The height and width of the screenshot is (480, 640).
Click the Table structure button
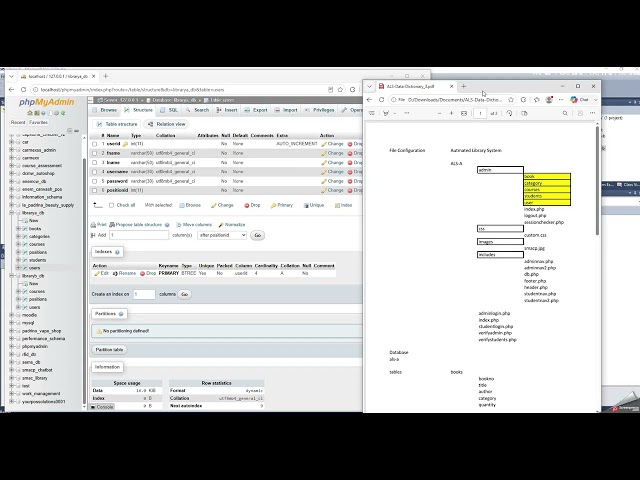coord(117,124)
